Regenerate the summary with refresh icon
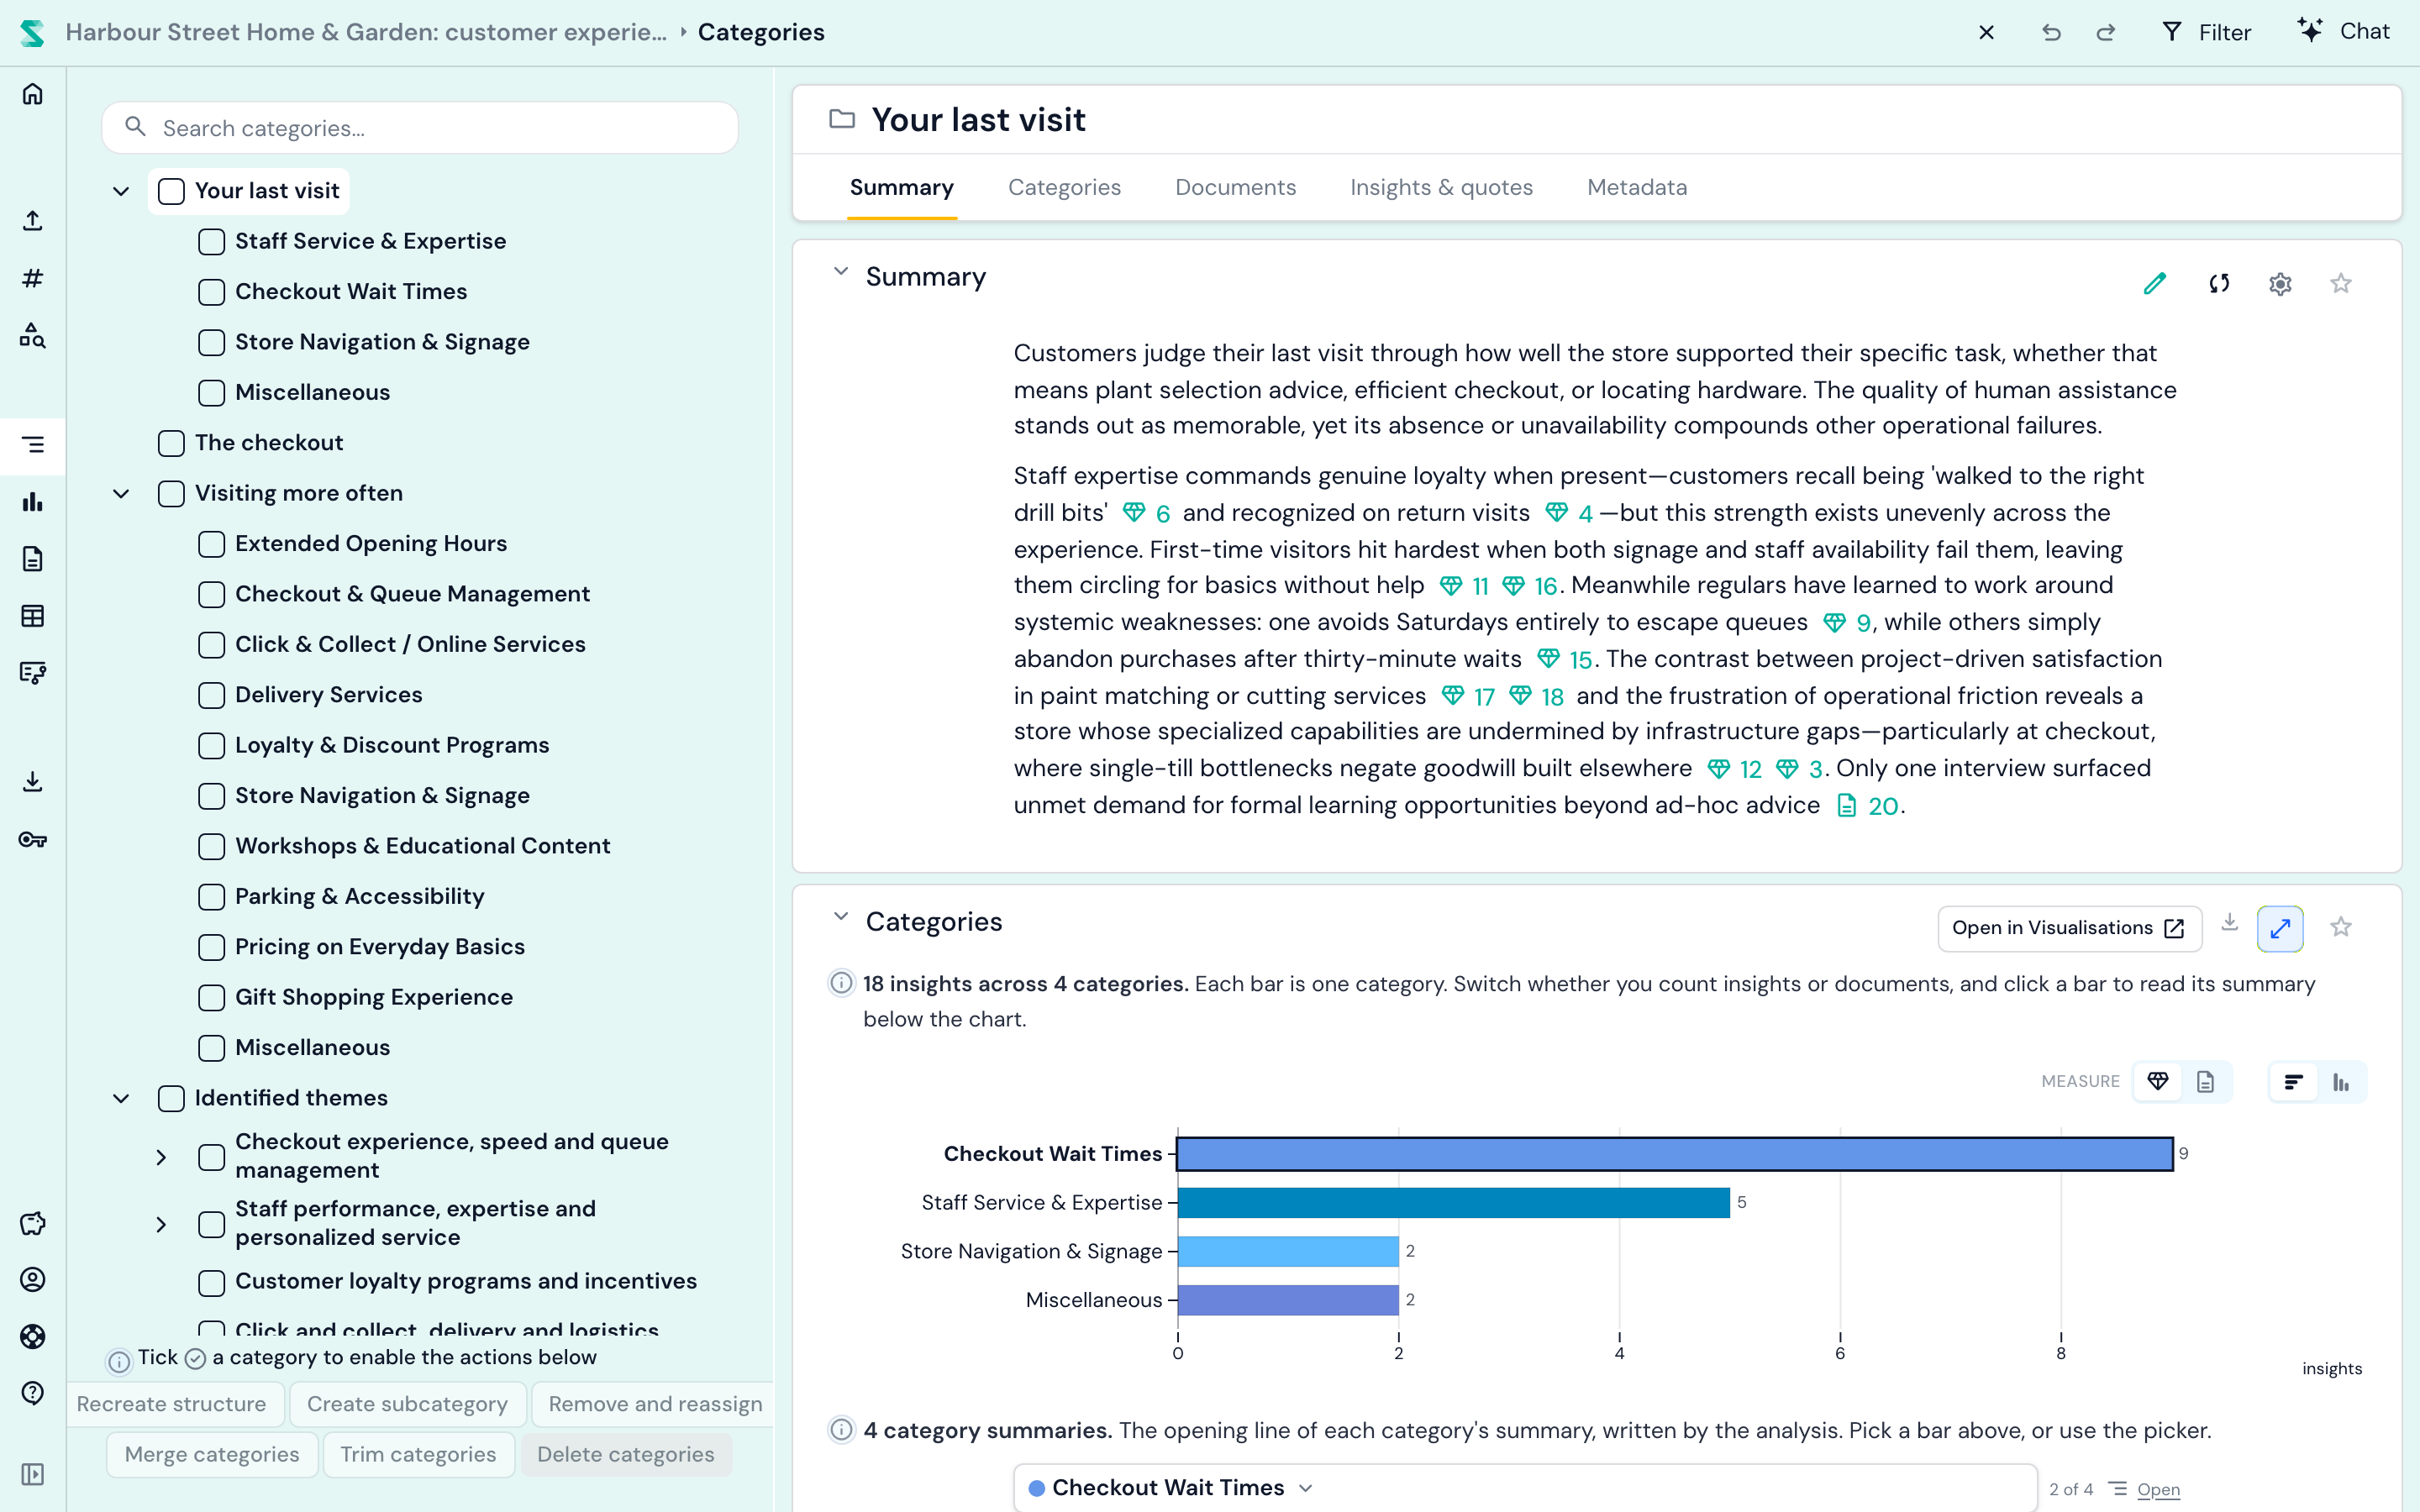Image resolution: width=2420 pixels, height=1512 pixels. click(x=2219, y=284)
